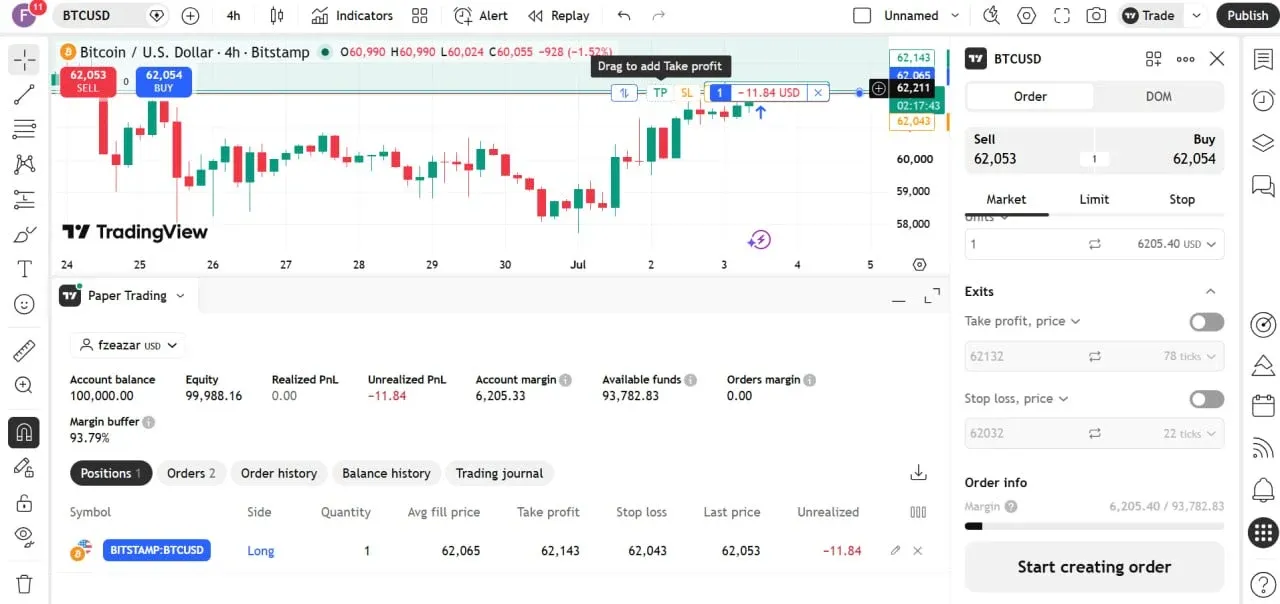Open the 4h interval dropdown

point(233,16)
